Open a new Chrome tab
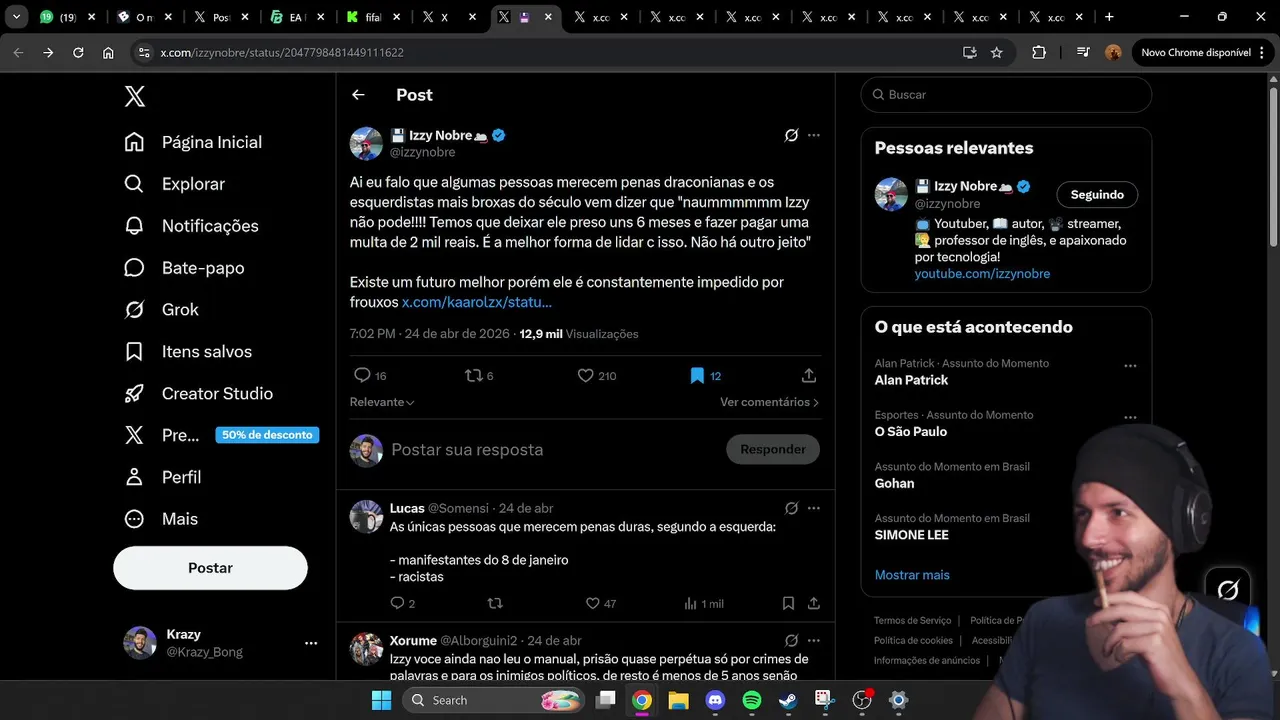Screen dimensions: 1280x720 coord(1109,17)
